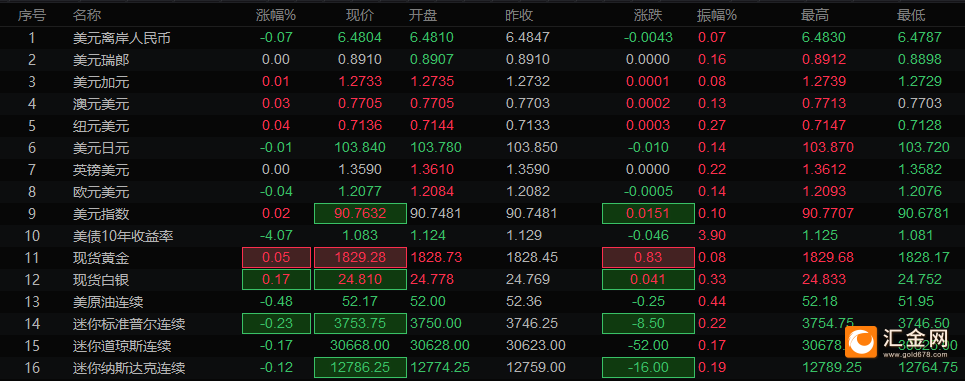Click the change value -0.0043

648,38
